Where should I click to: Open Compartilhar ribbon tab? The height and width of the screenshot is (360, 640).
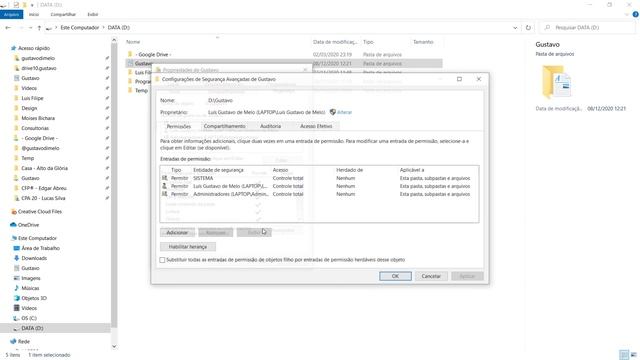tap(63, 14)
